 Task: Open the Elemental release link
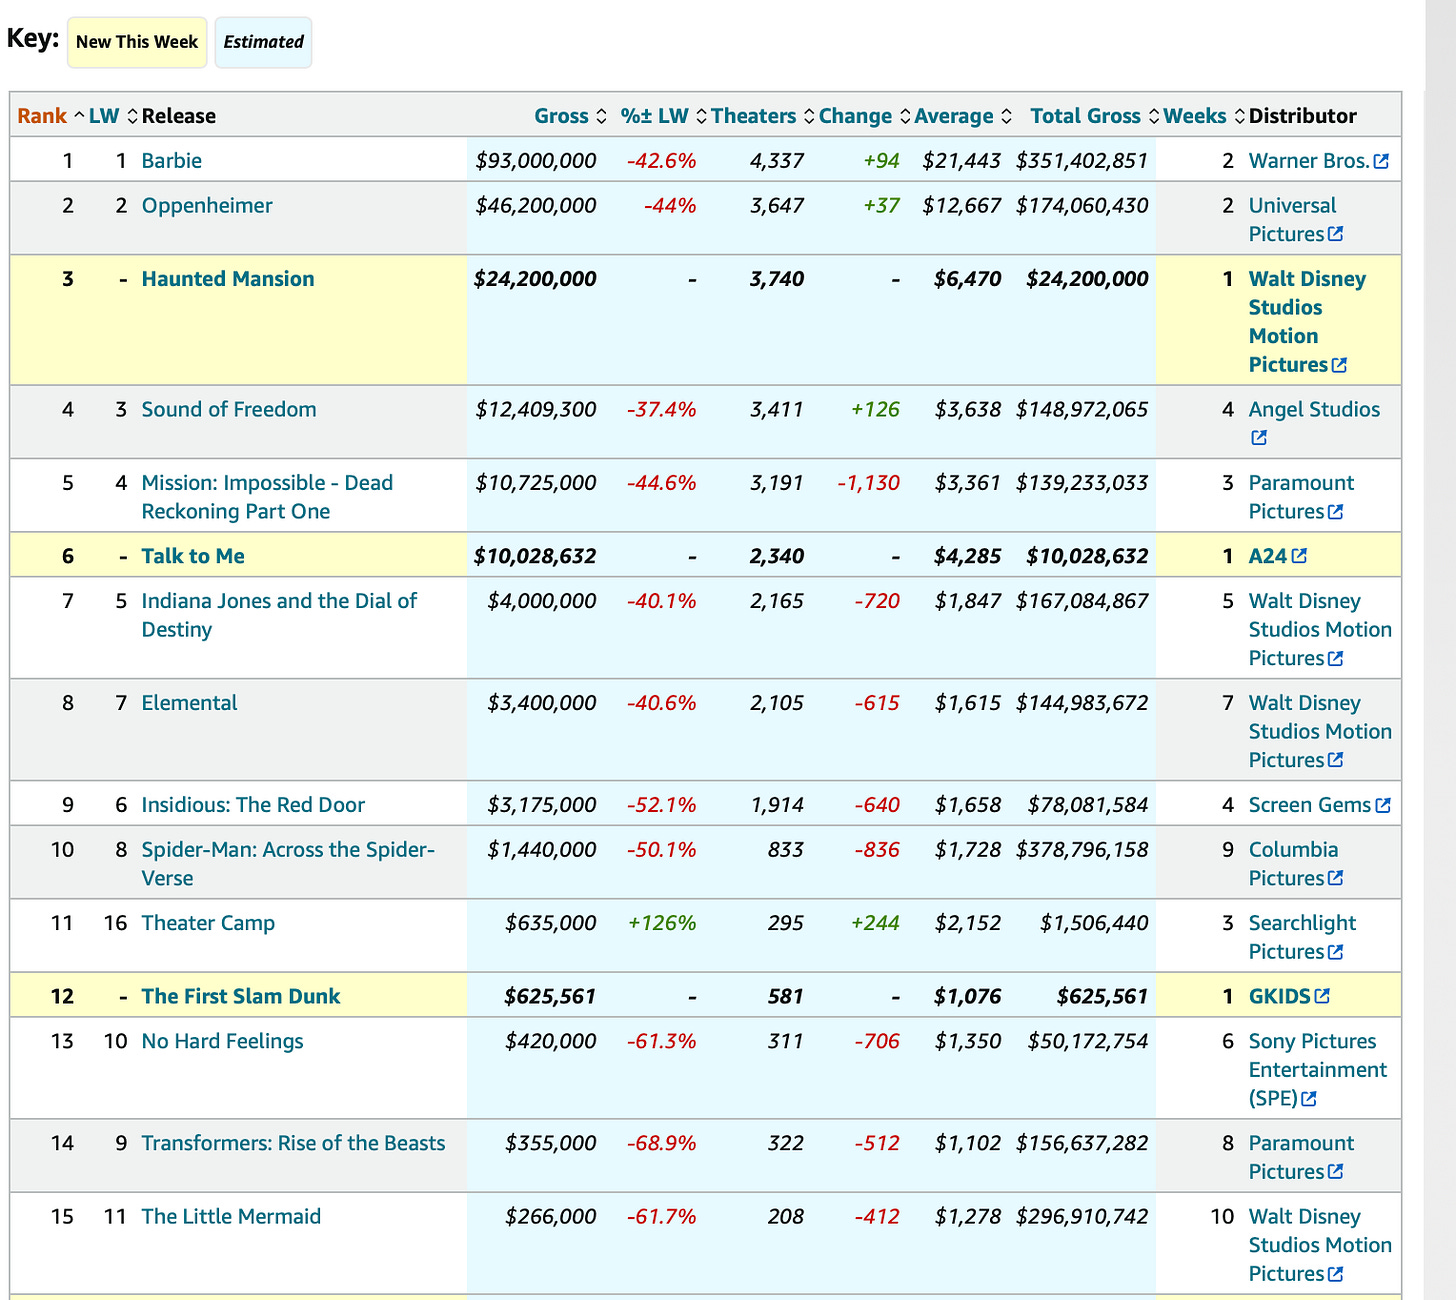tap(189, 703)
